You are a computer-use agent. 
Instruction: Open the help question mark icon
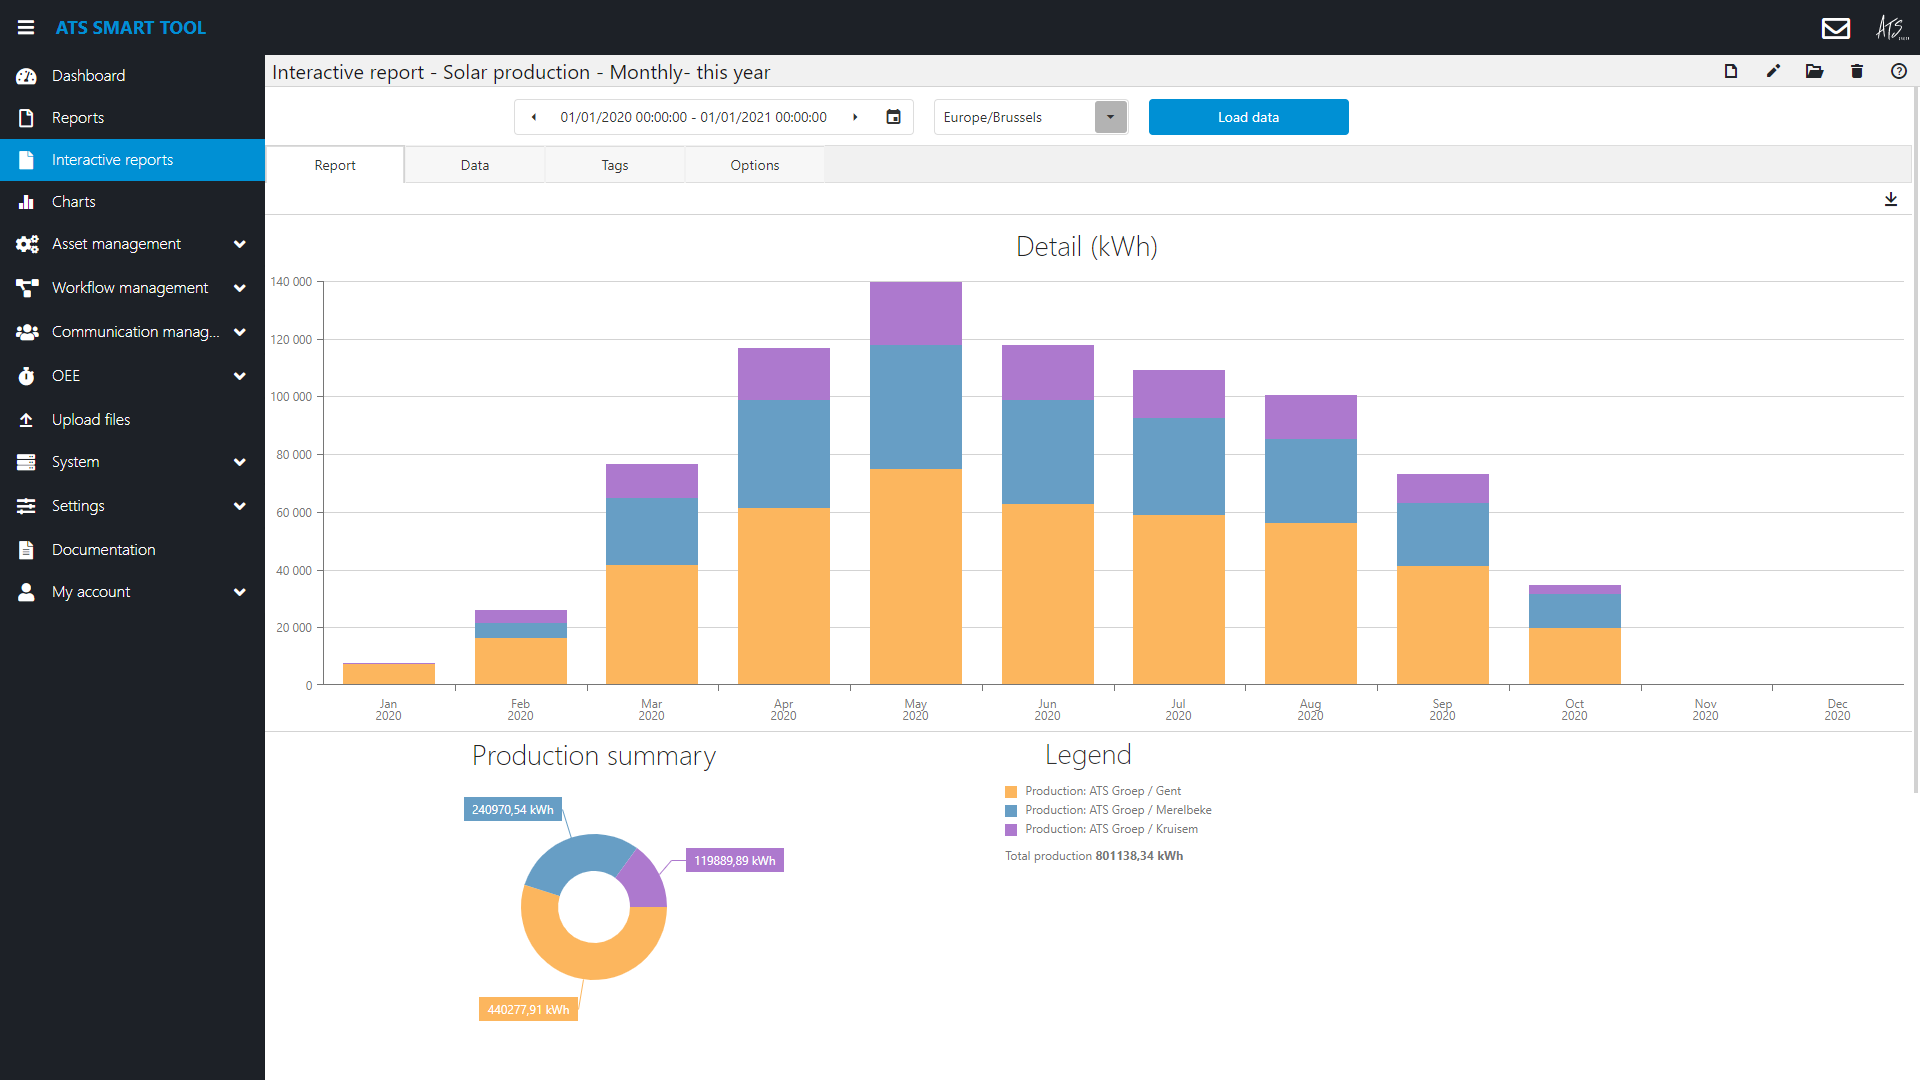(1900, 71)
